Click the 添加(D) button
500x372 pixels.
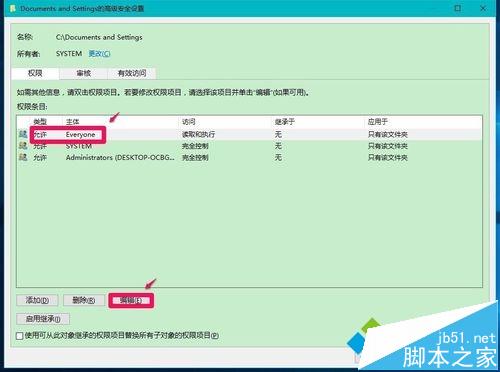pos(37,300)
